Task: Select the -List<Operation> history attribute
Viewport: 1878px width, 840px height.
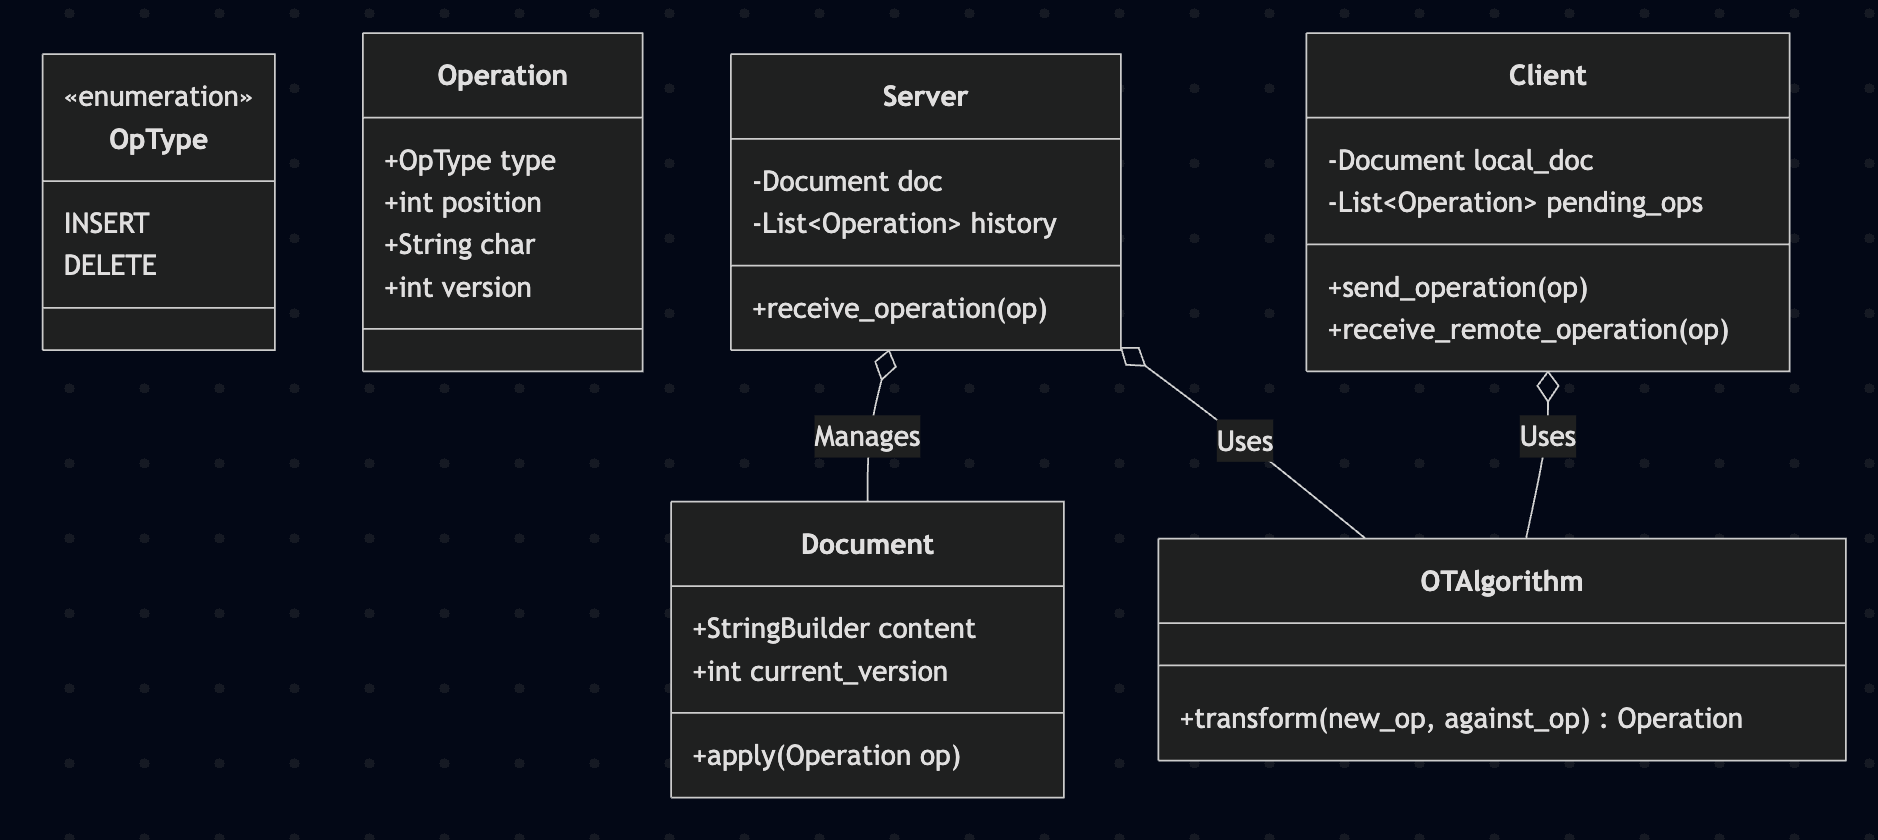Action: [x=904, y=224]
